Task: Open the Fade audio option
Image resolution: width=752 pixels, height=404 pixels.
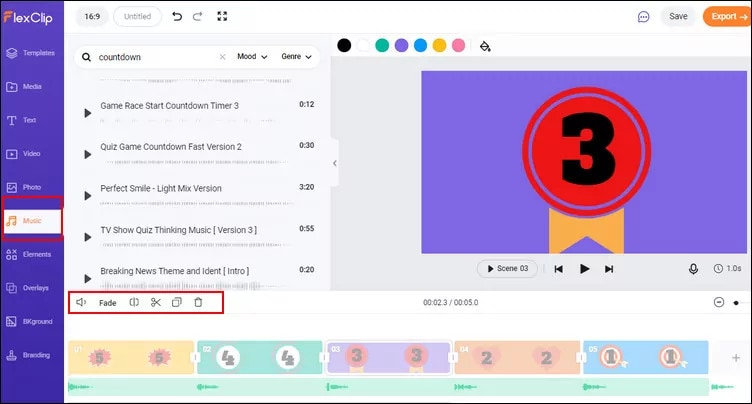Action: [x=107, y=303]
